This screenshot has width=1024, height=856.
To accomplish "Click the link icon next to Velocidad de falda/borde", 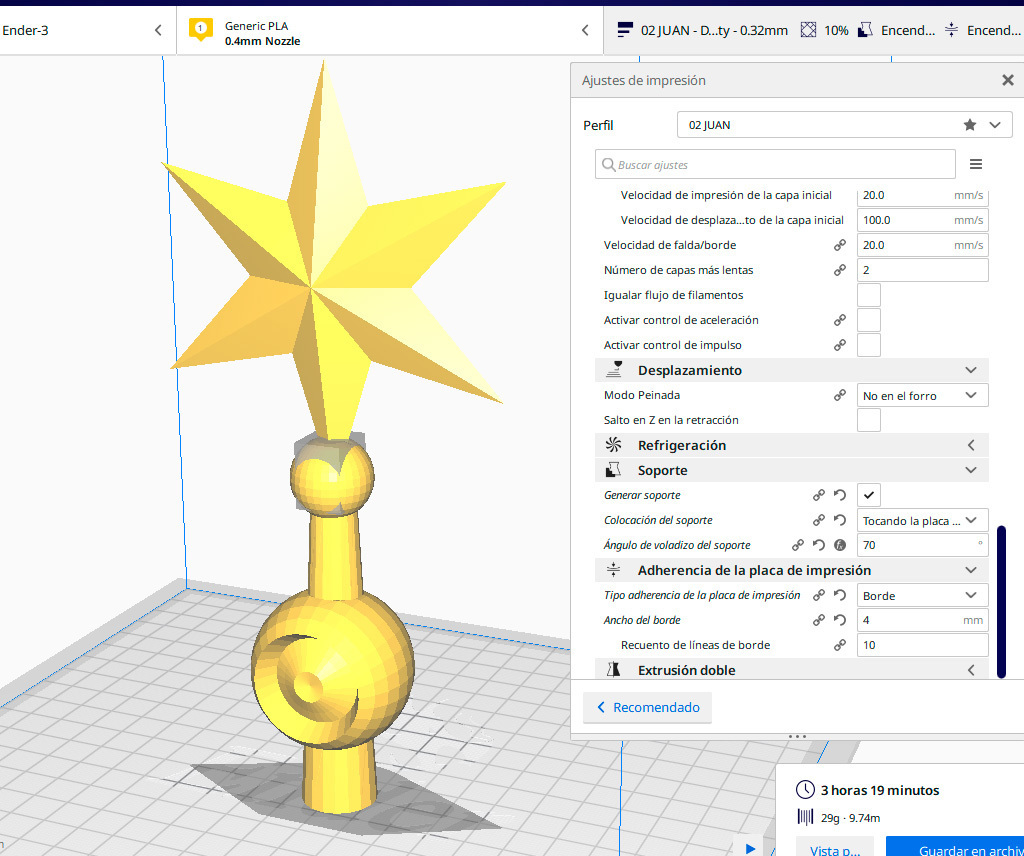I will [840, 245].
